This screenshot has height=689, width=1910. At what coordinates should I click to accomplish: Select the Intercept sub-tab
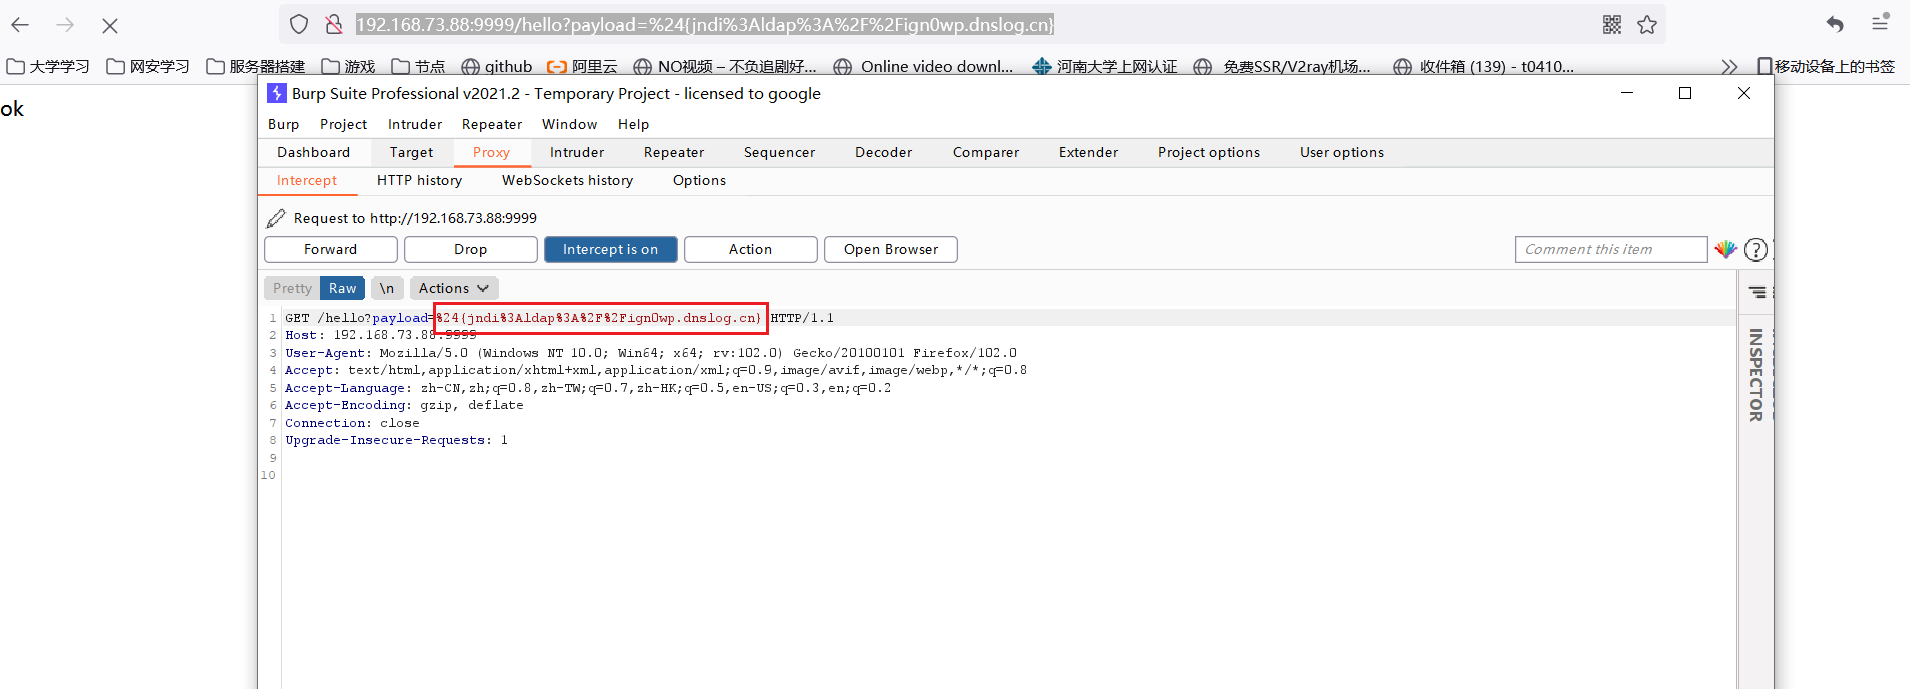pyautogui.click(x=307, y=180)
